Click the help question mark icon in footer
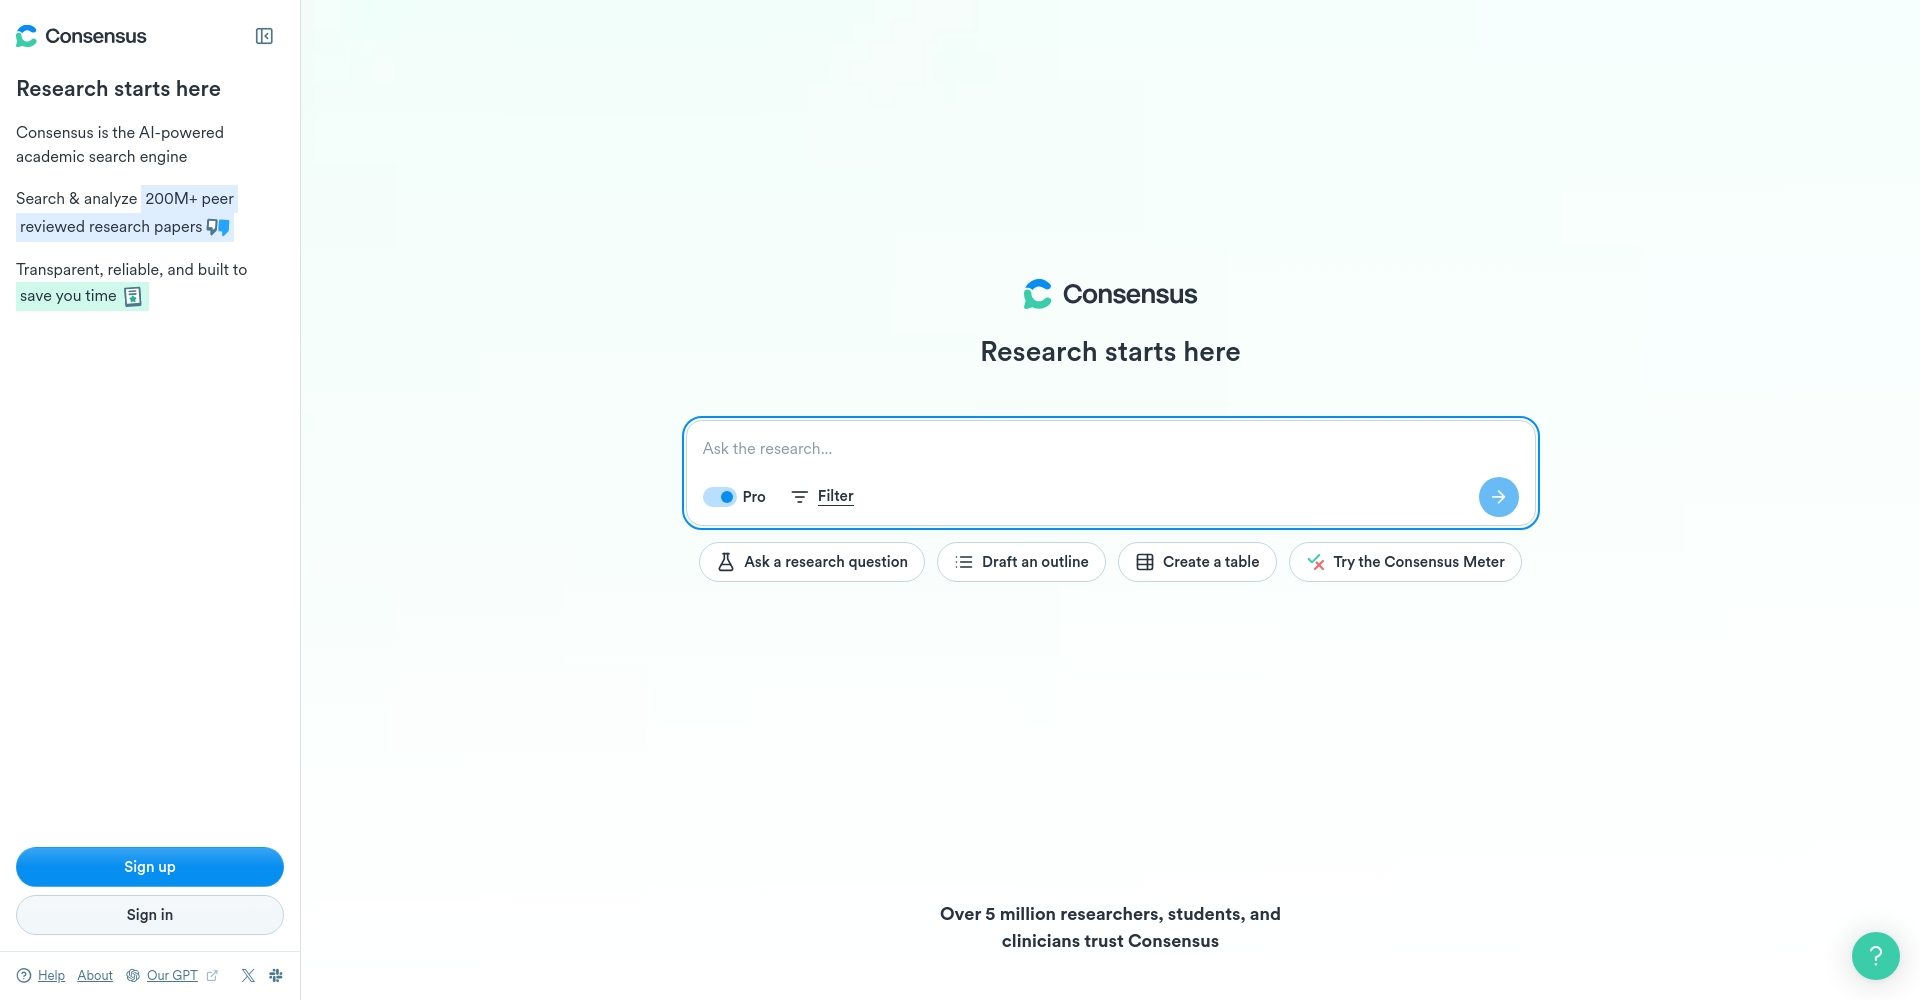 click(24, 976)
